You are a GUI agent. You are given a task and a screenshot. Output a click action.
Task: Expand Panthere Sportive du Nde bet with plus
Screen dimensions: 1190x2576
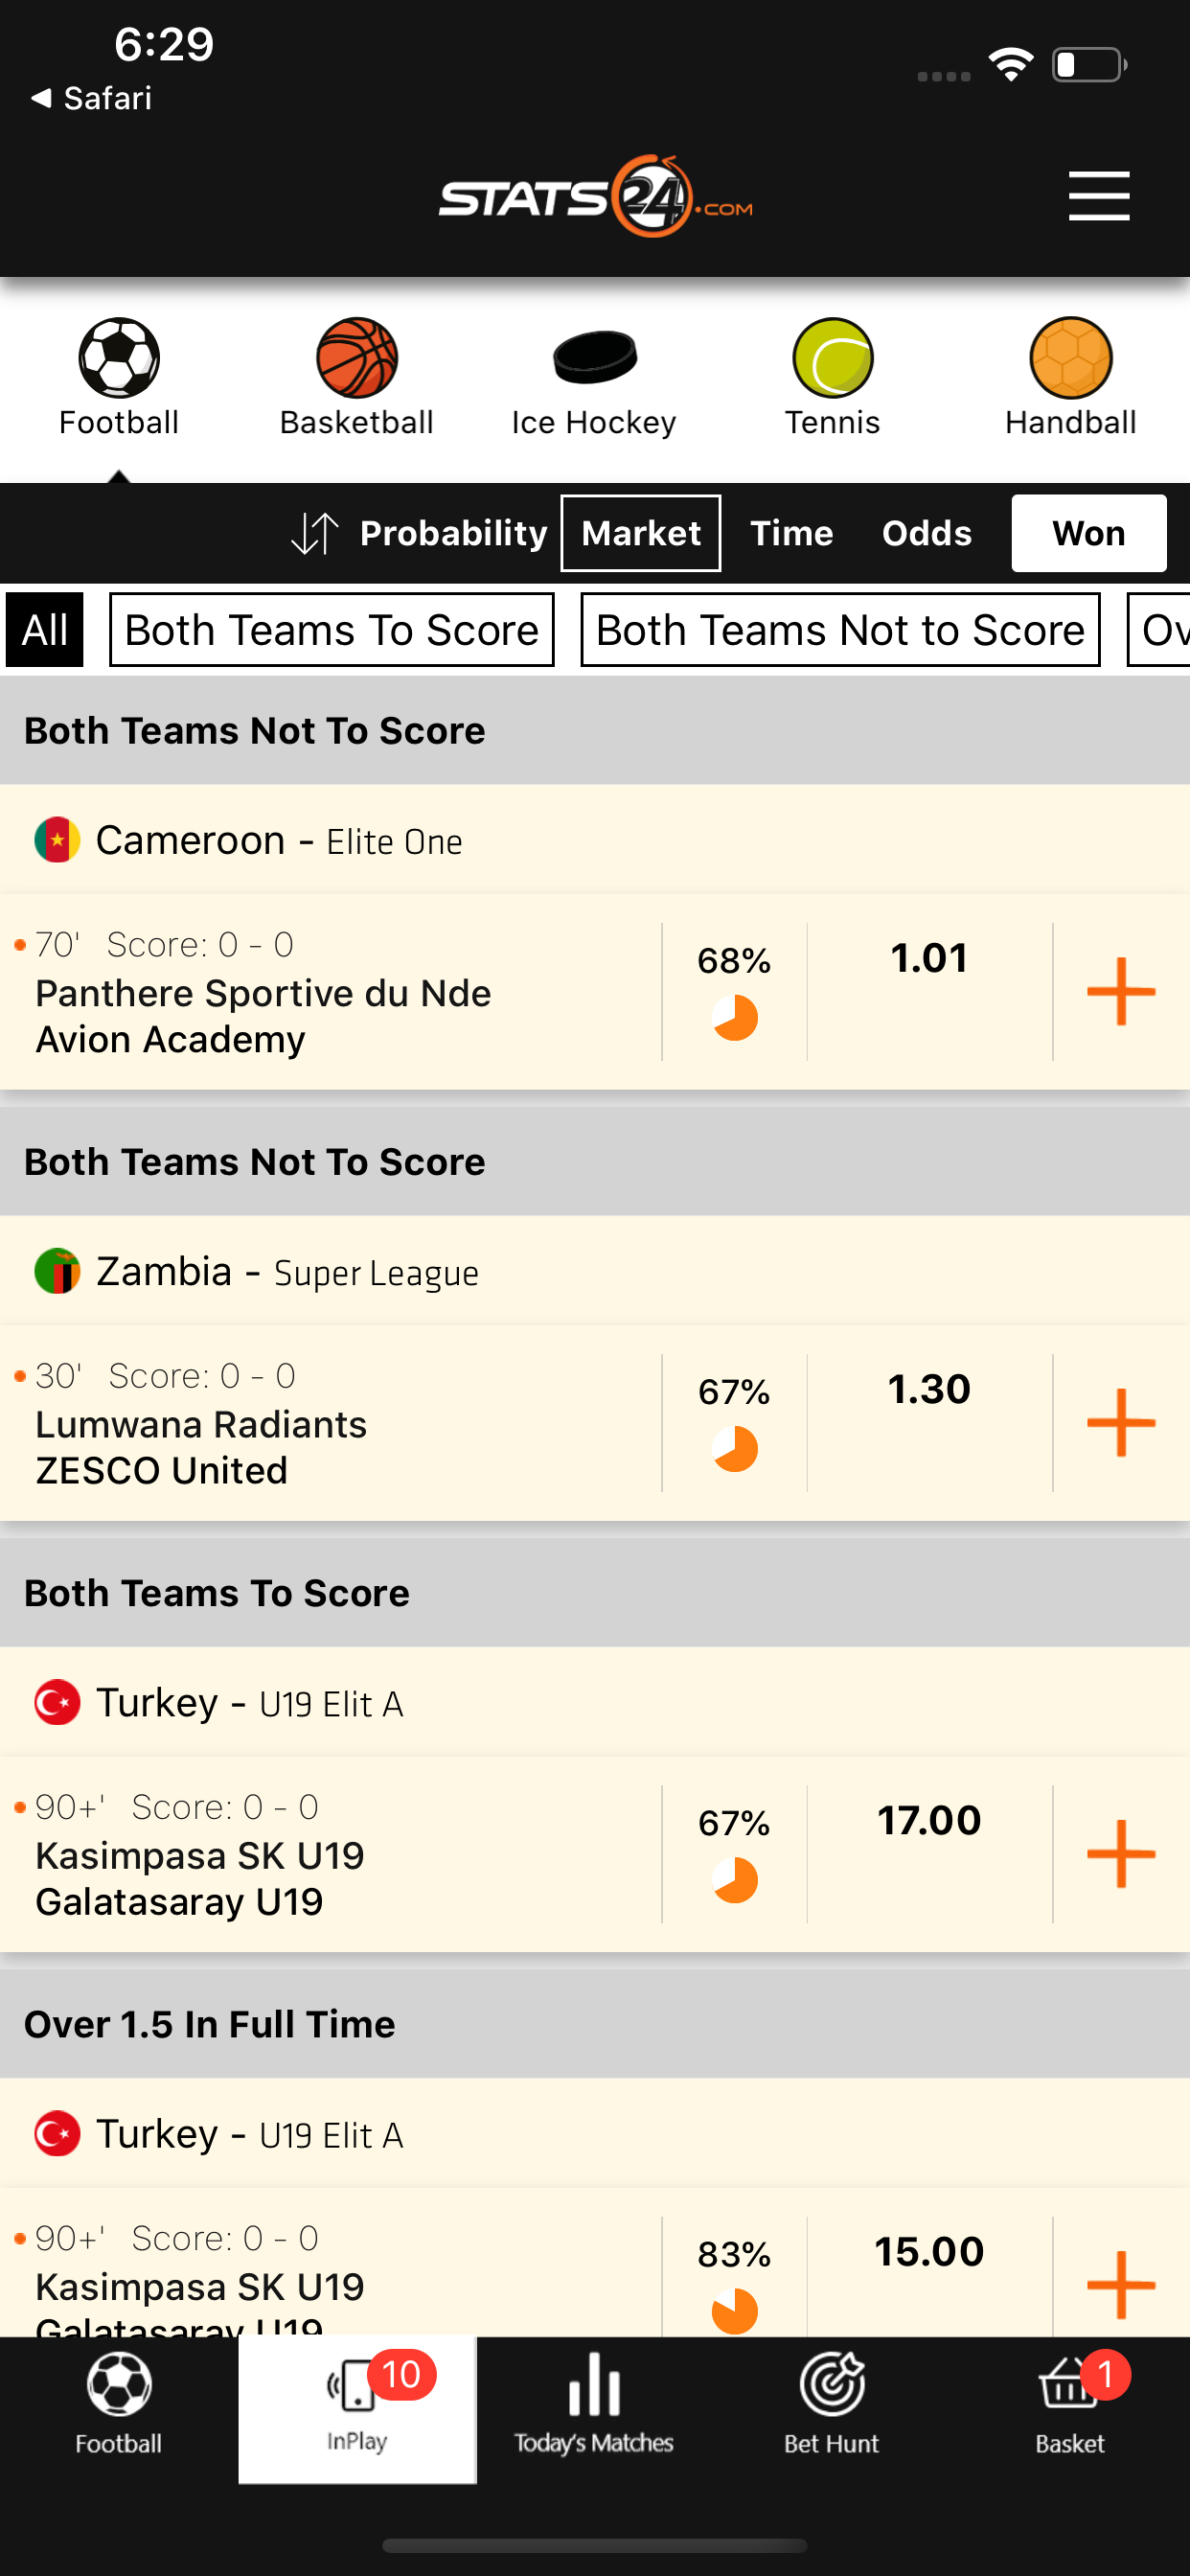pyautogui.click(x=1120, y=991)
